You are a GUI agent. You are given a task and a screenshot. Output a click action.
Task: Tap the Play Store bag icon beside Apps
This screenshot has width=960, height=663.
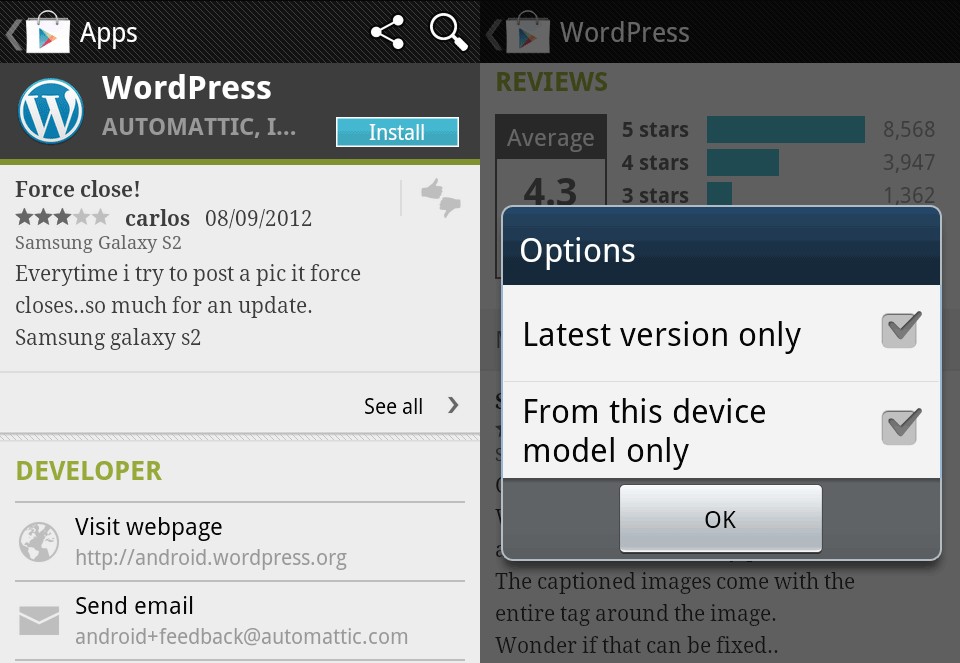pos(48,32)
